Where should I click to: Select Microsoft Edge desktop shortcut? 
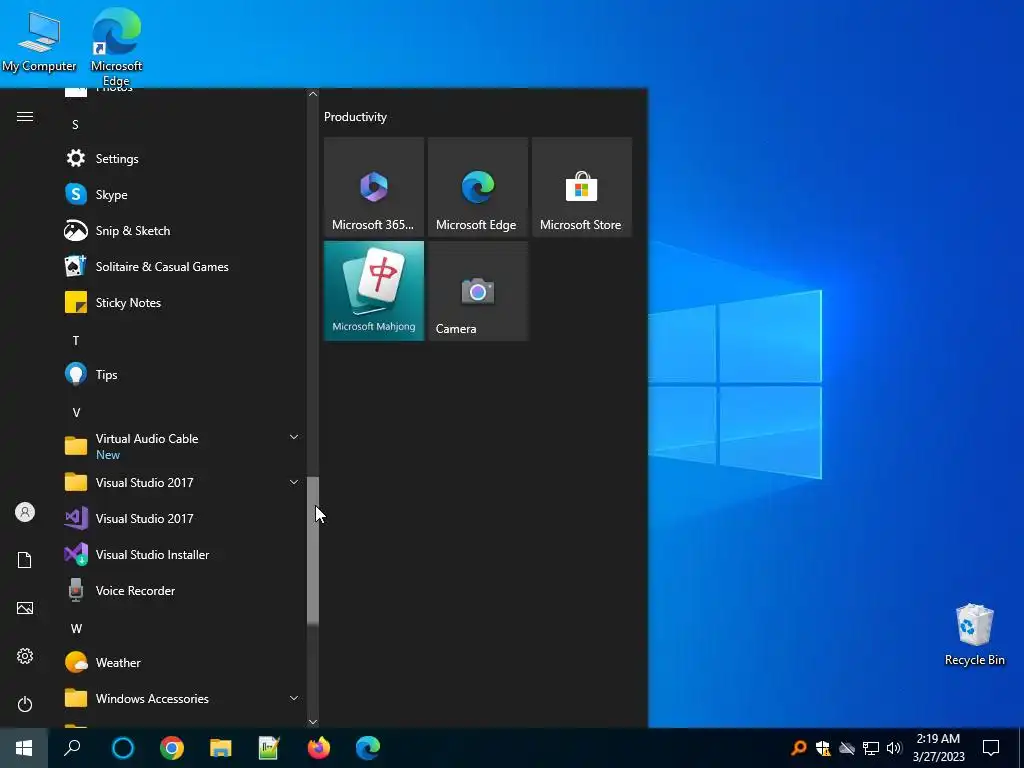tap(116, 47)
